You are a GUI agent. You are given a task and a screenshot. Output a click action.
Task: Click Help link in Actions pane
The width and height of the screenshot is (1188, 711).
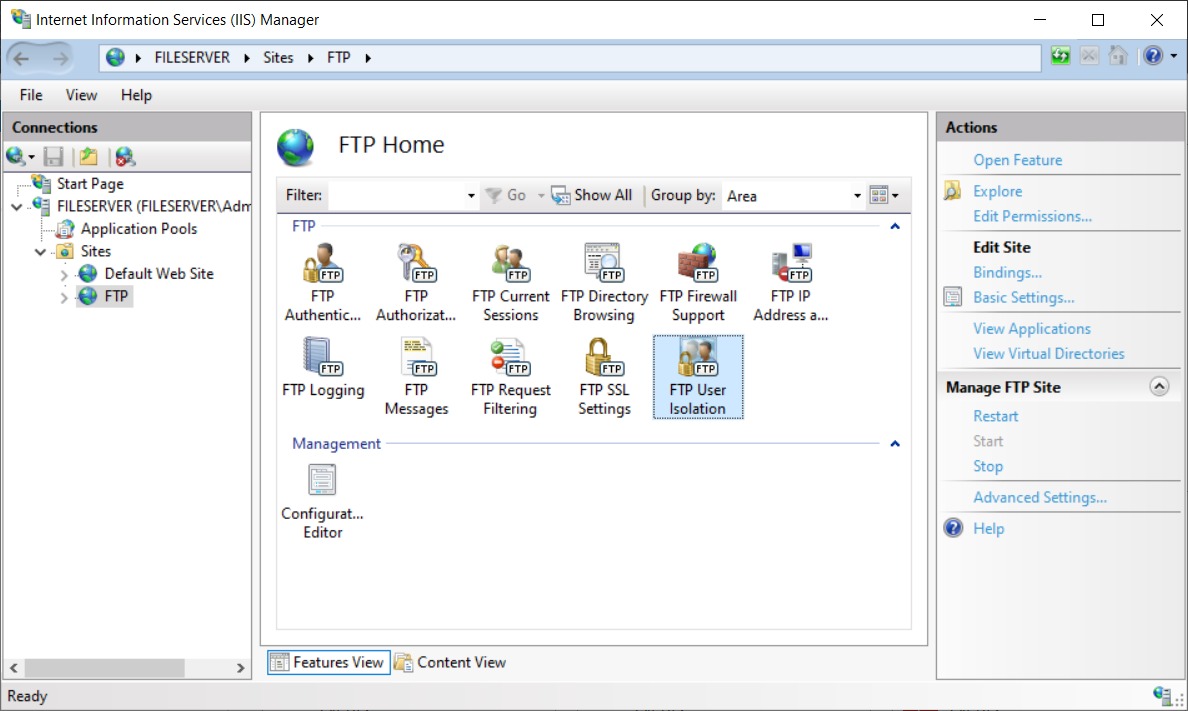988,528
